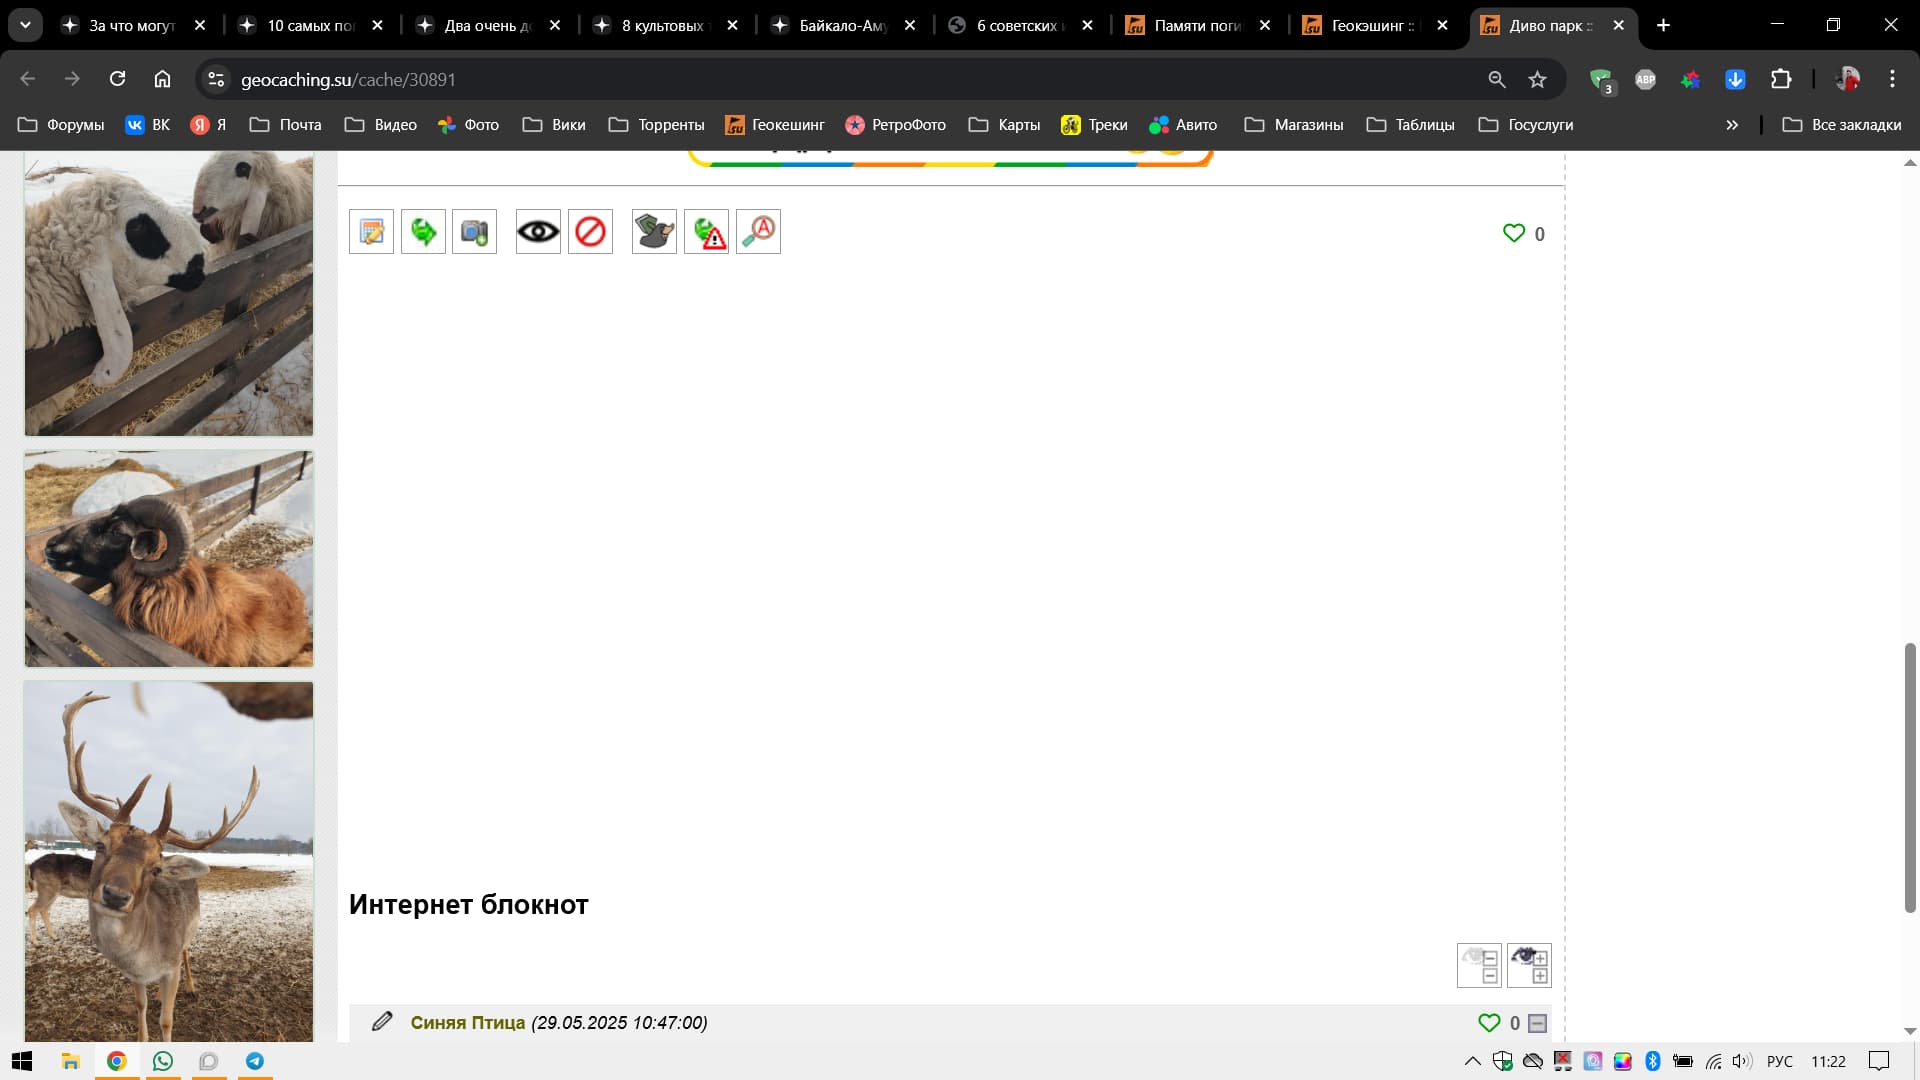
Task: Open the Карты bookmarks folder
Action: (x=1005, y=125)
